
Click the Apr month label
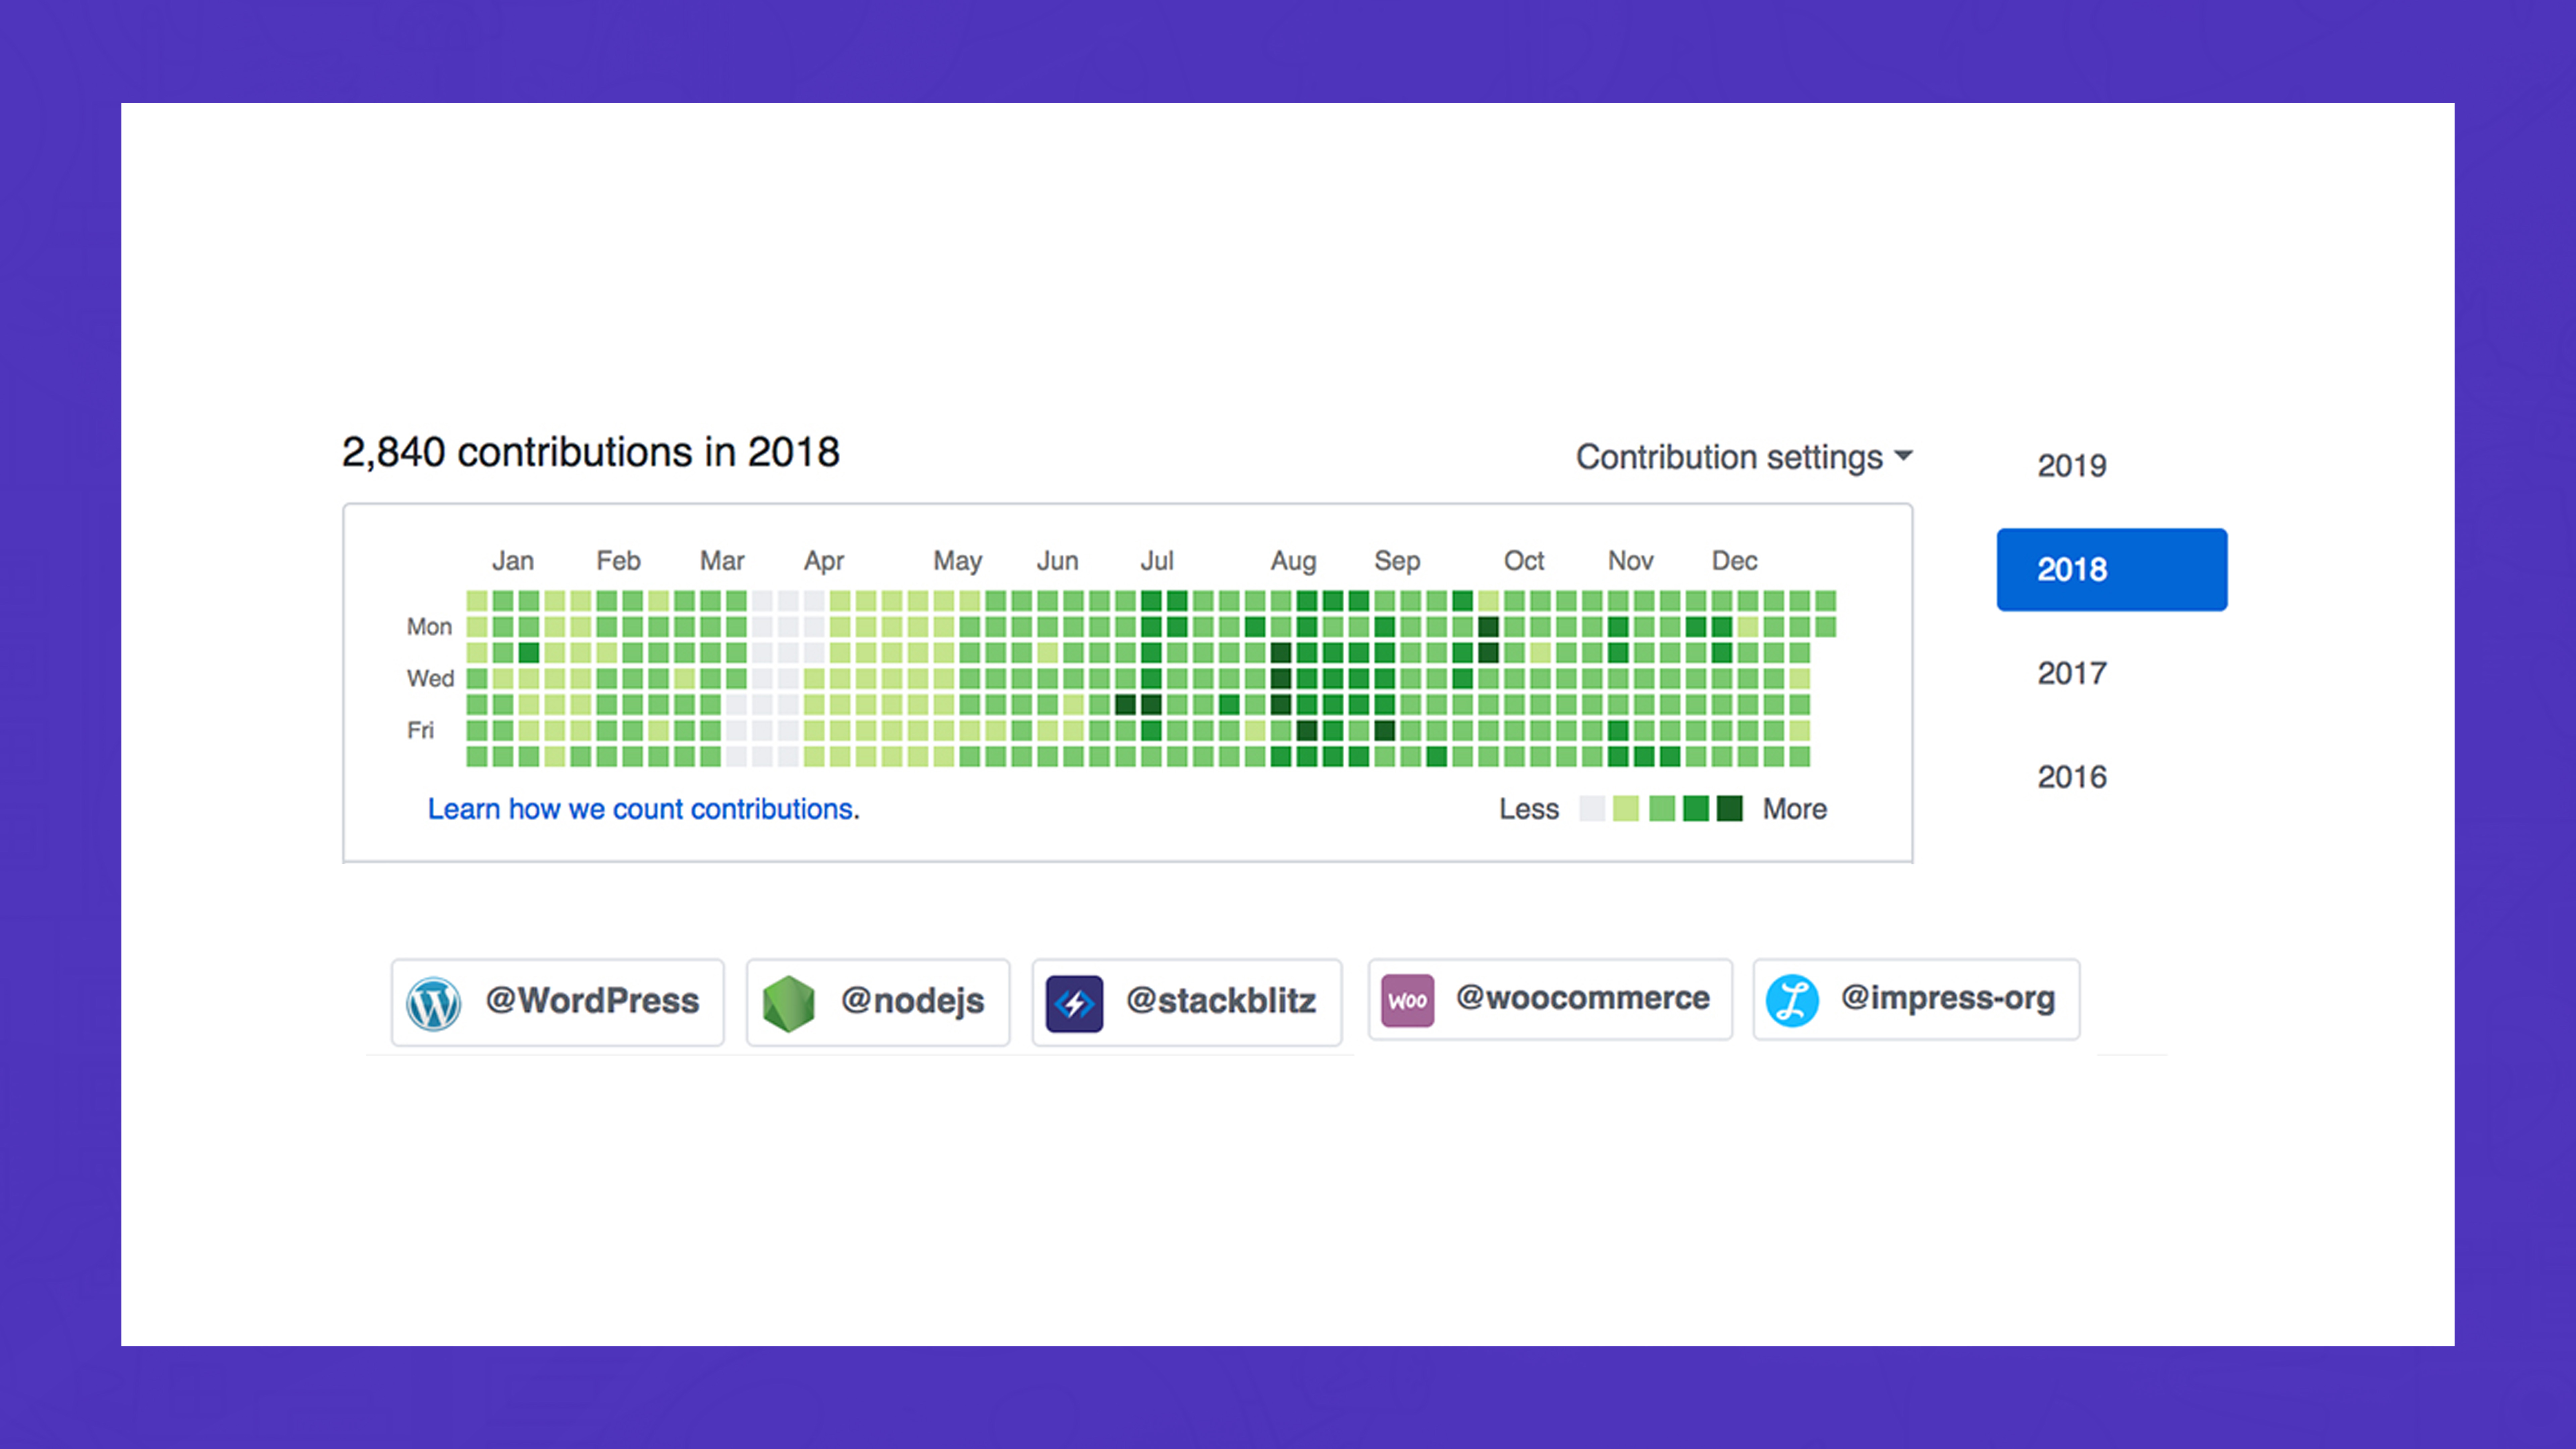point(824,561)
